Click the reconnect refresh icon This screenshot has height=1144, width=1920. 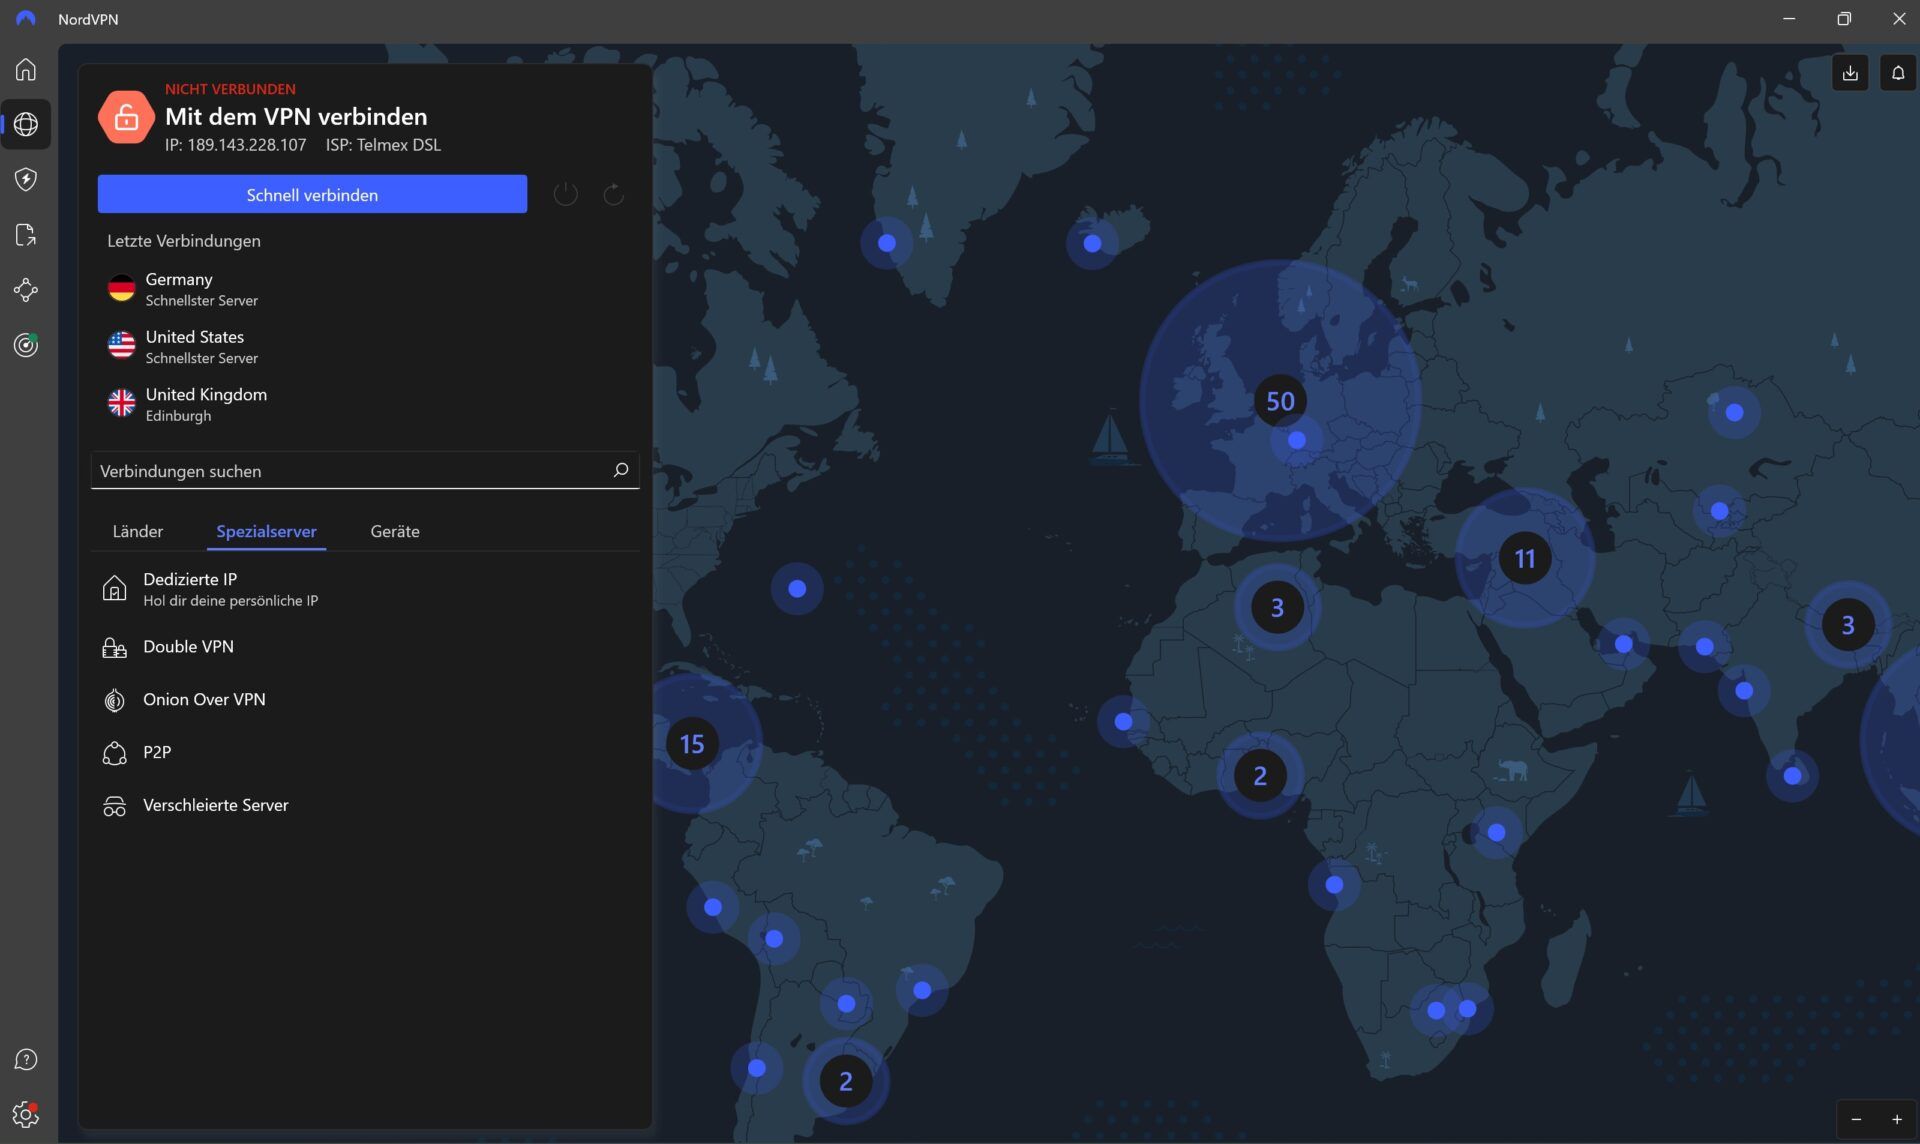[613, 194]
